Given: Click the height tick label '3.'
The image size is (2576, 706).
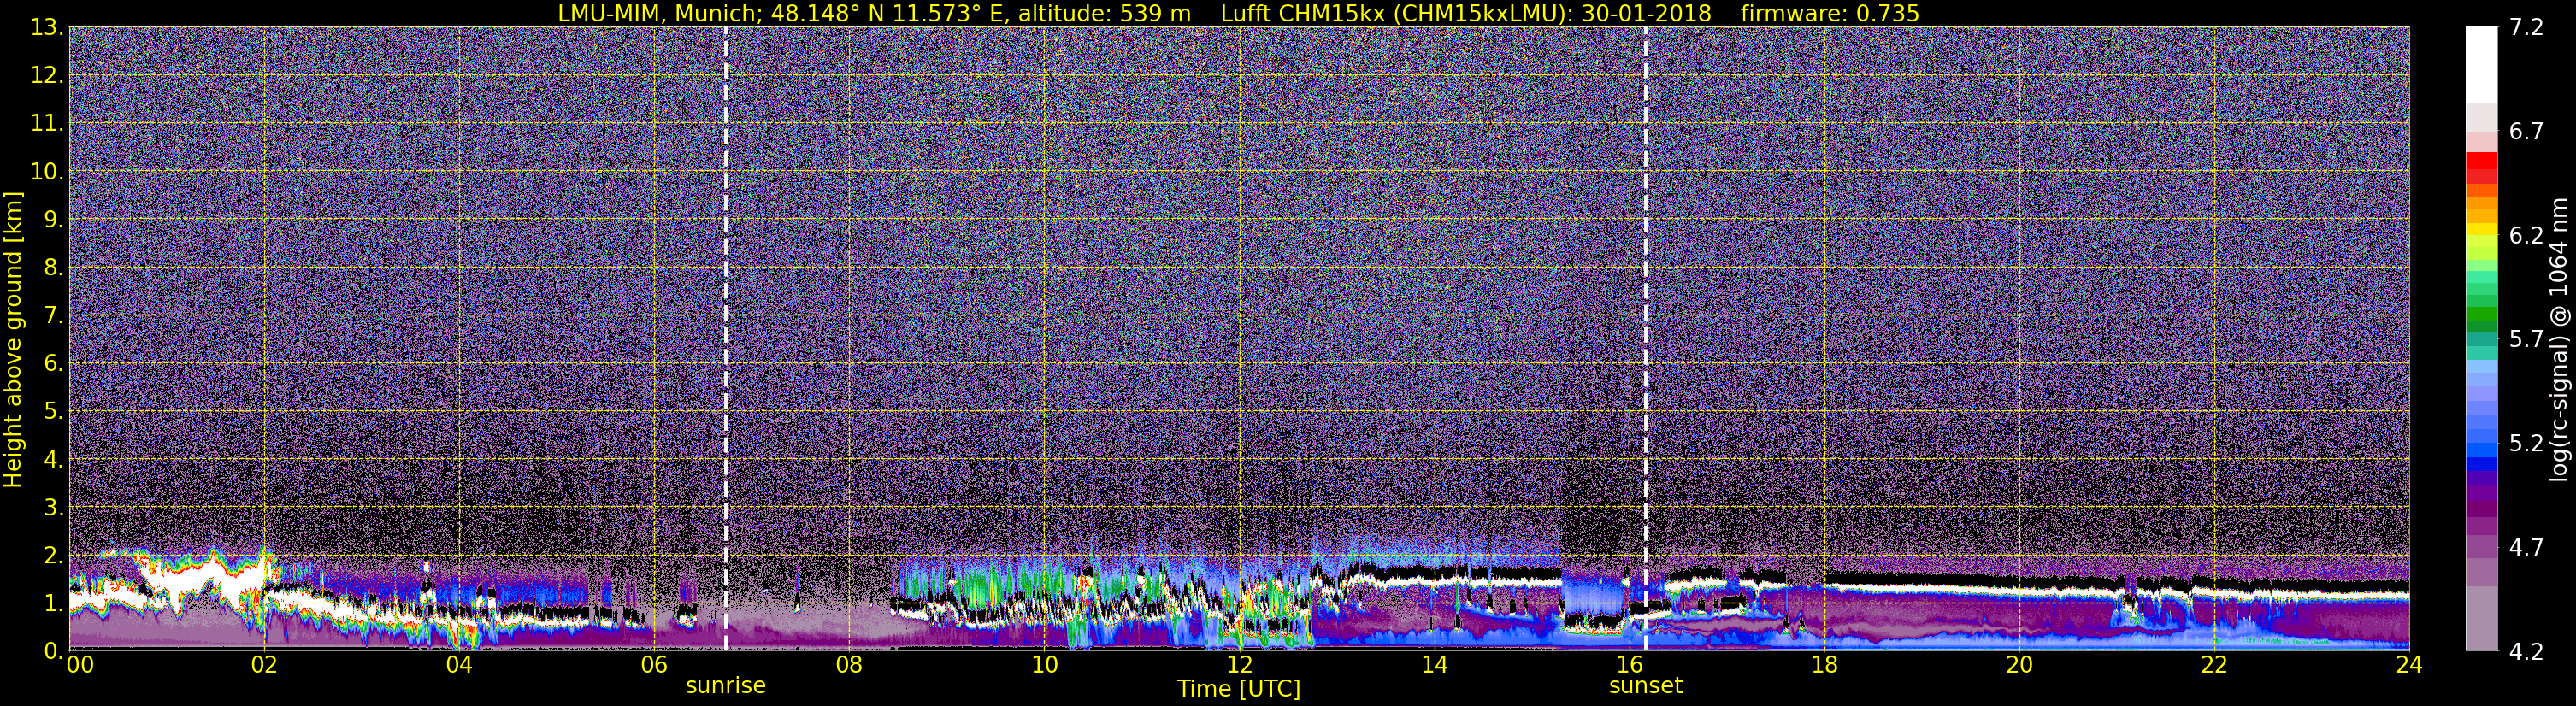Looking at the screenshot, I should (54, 507).
